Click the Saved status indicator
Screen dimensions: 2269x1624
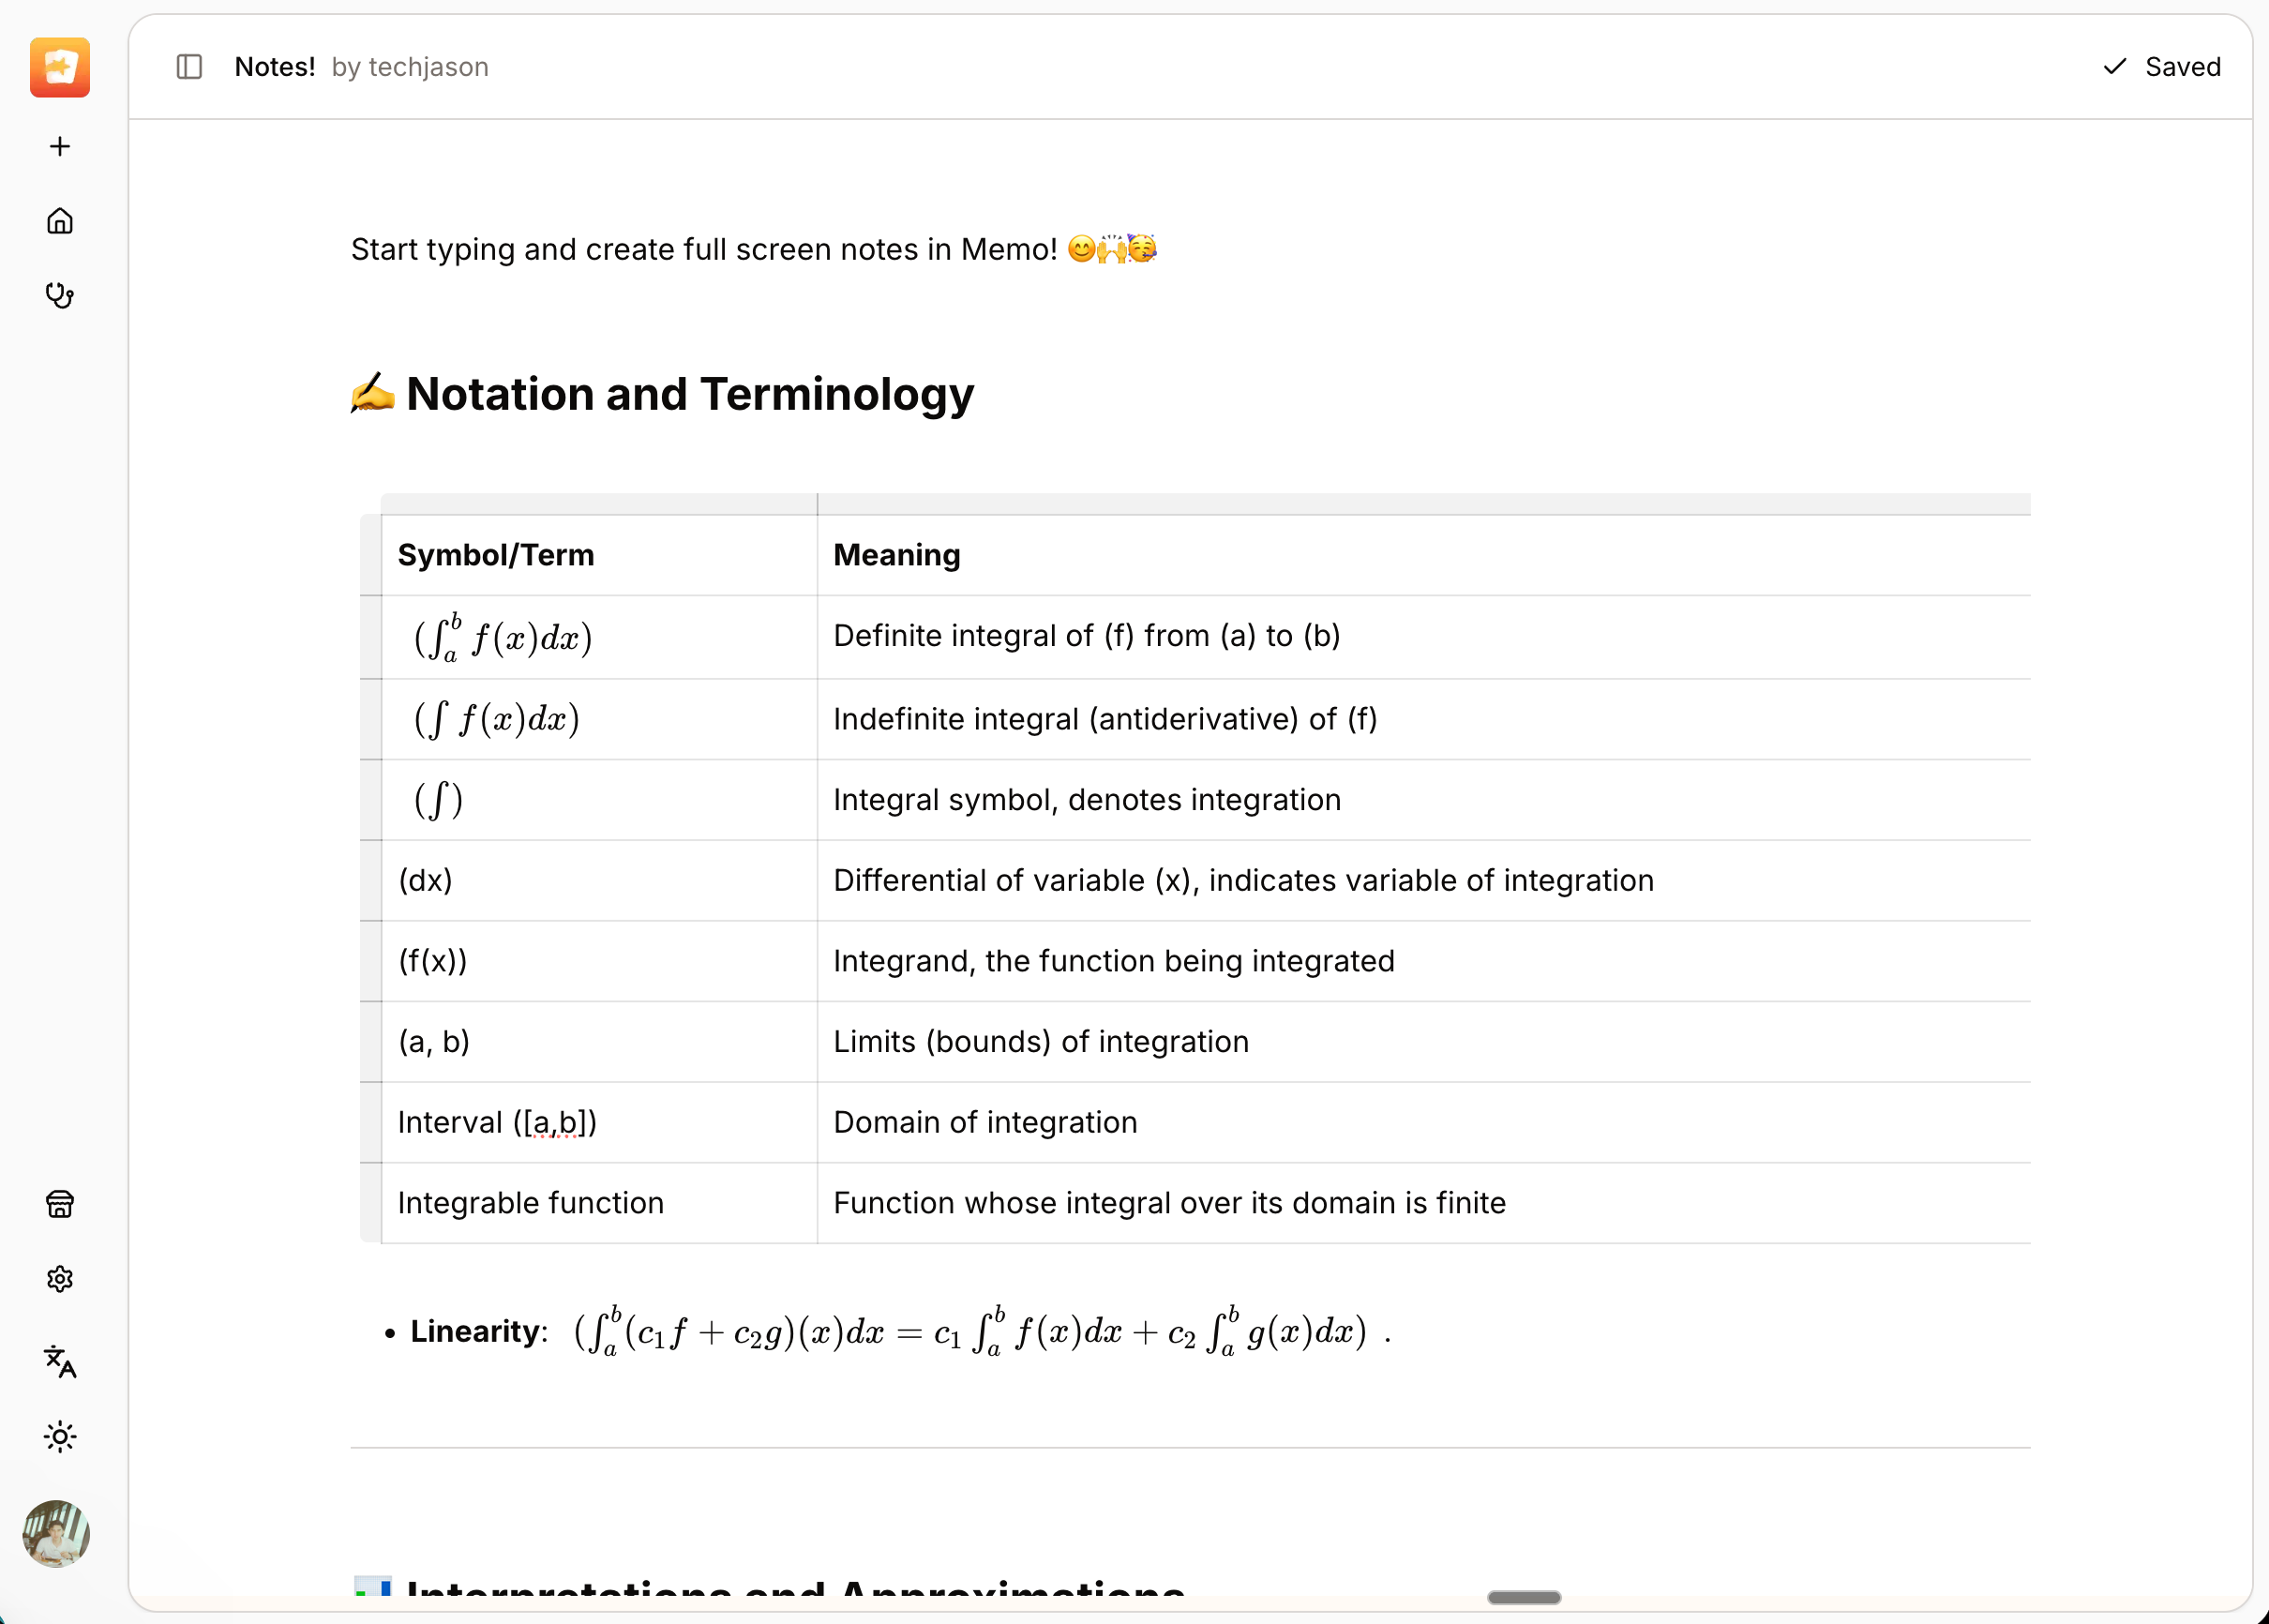coord(2162,67)
